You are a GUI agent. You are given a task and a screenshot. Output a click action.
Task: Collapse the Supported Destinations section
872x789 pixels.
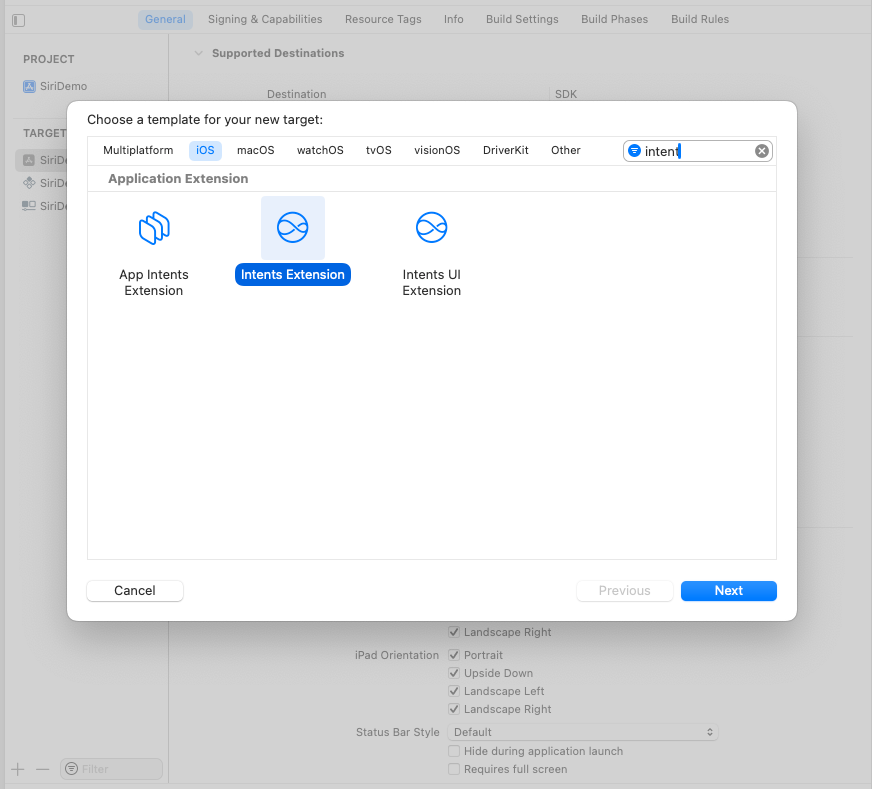(x=198, y=53)
